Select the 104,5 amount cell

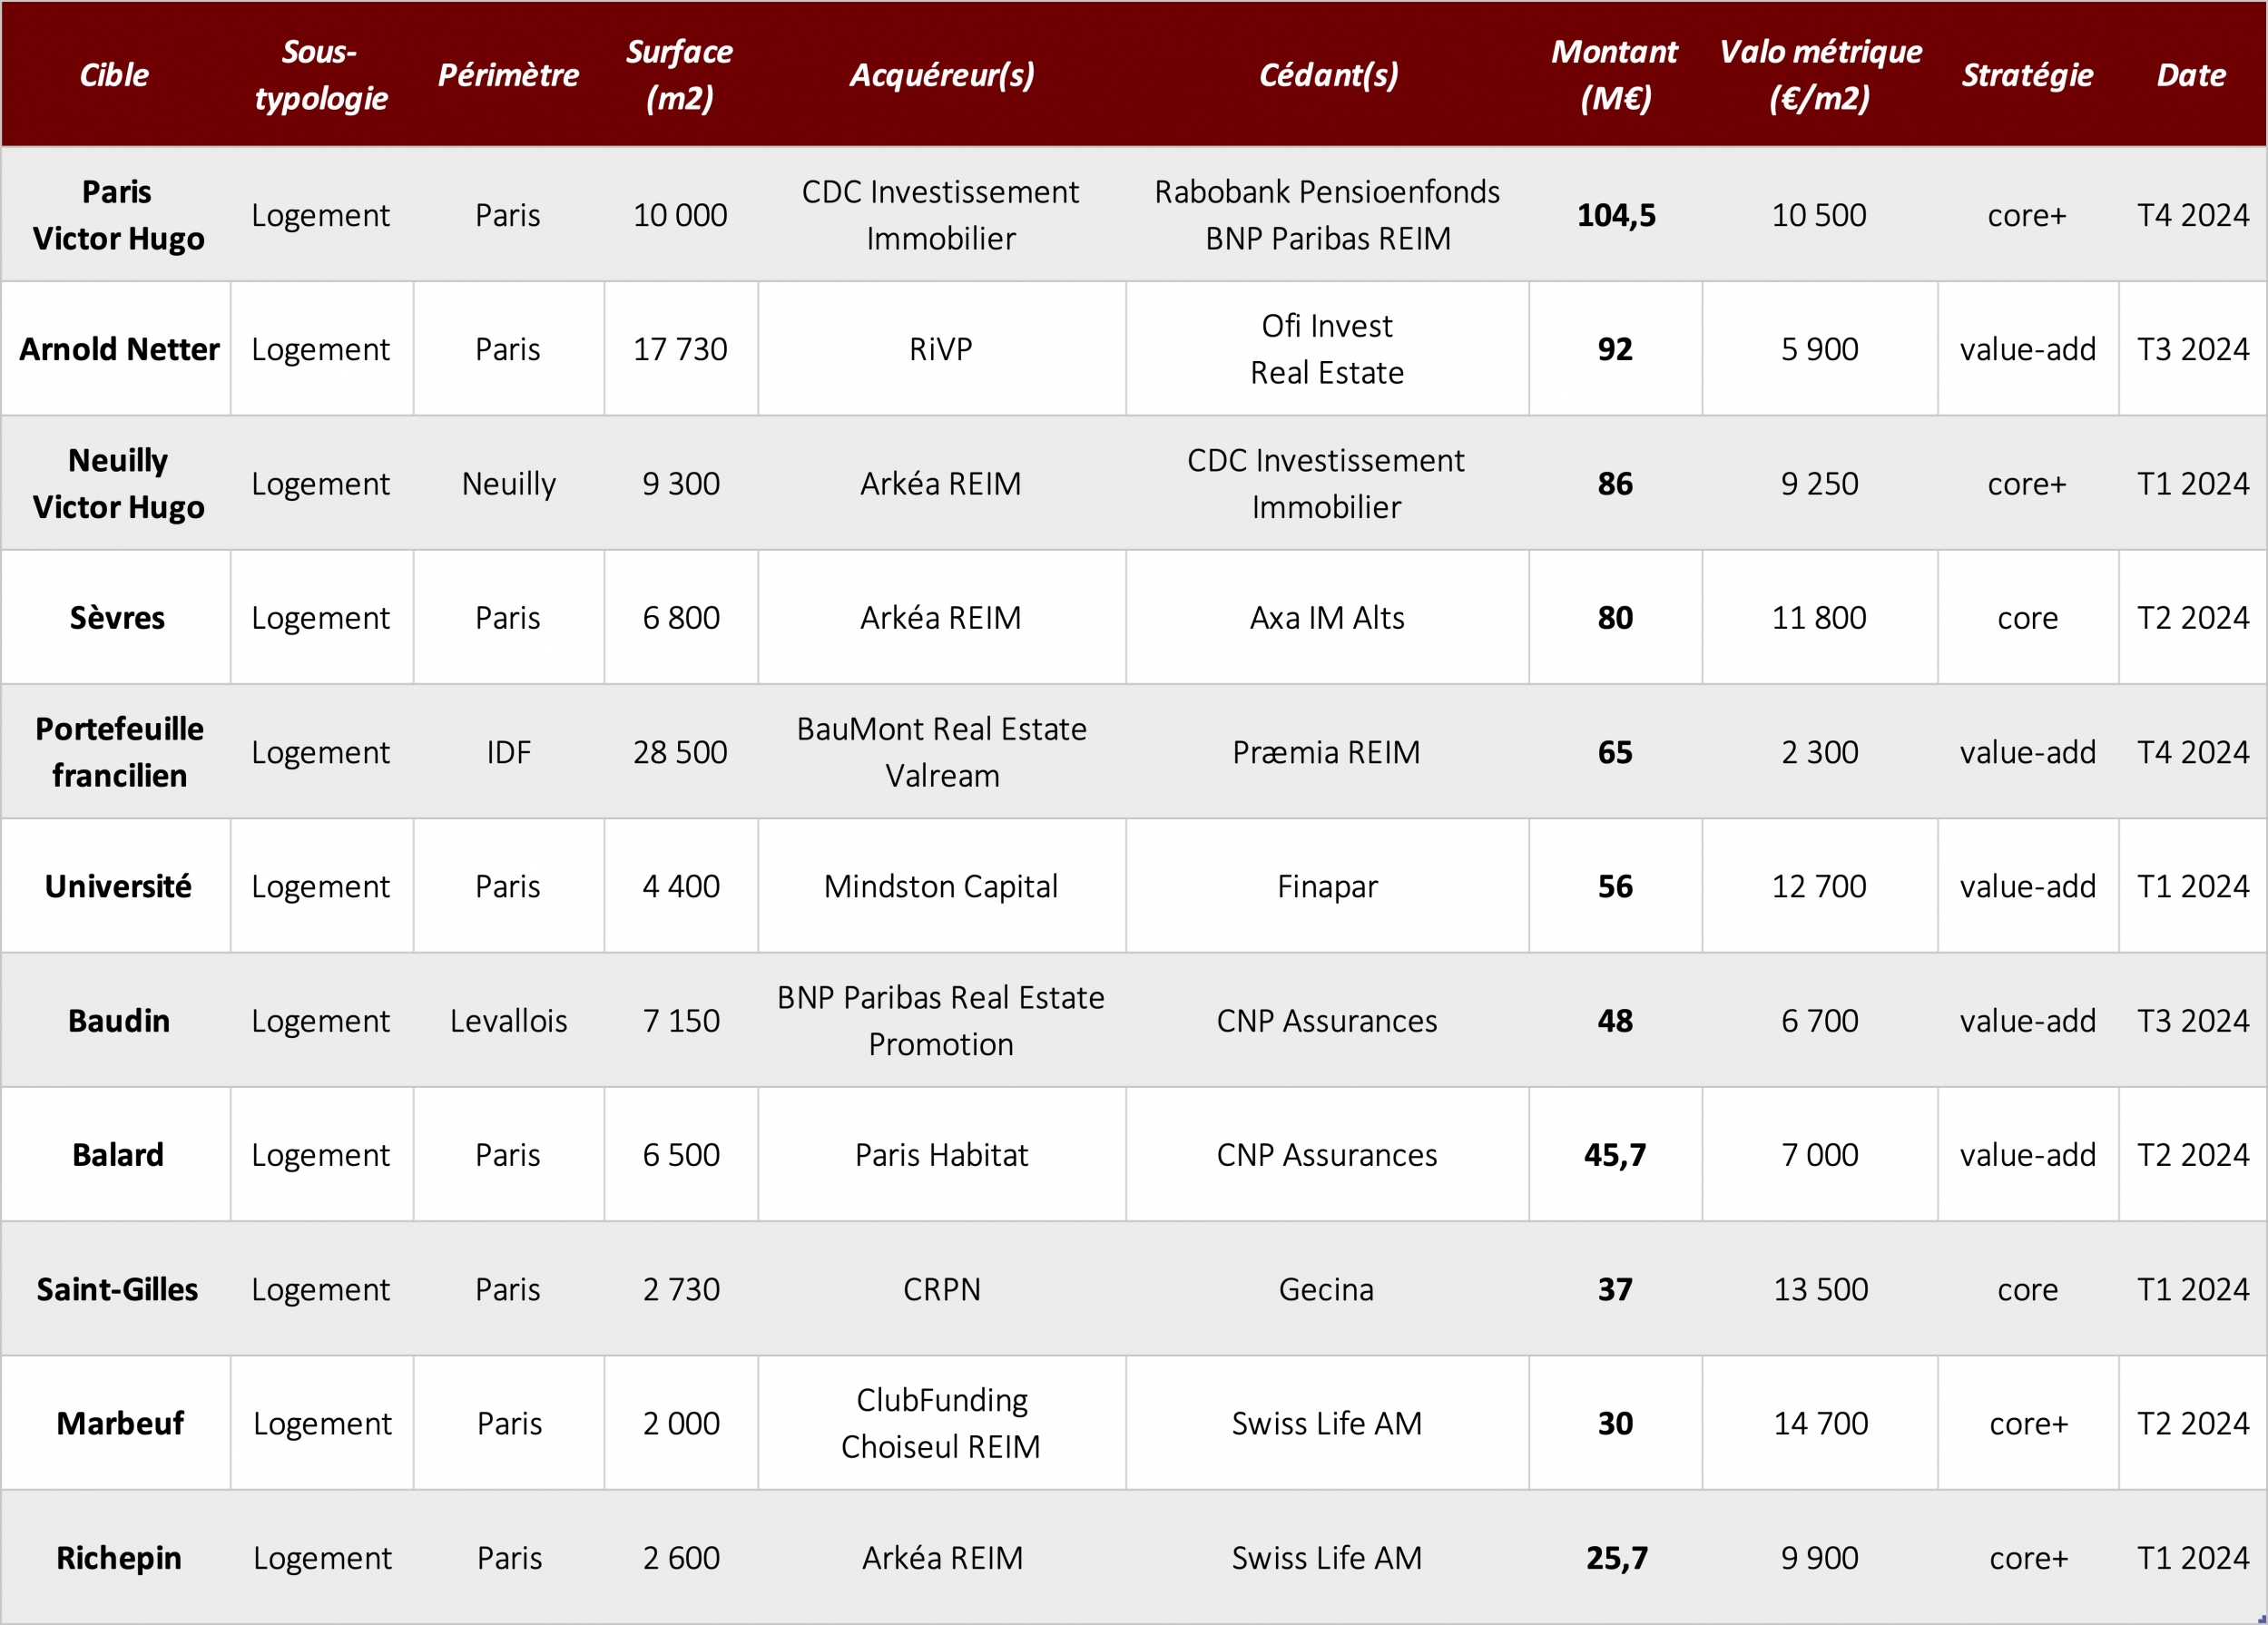click(1616, 215)
